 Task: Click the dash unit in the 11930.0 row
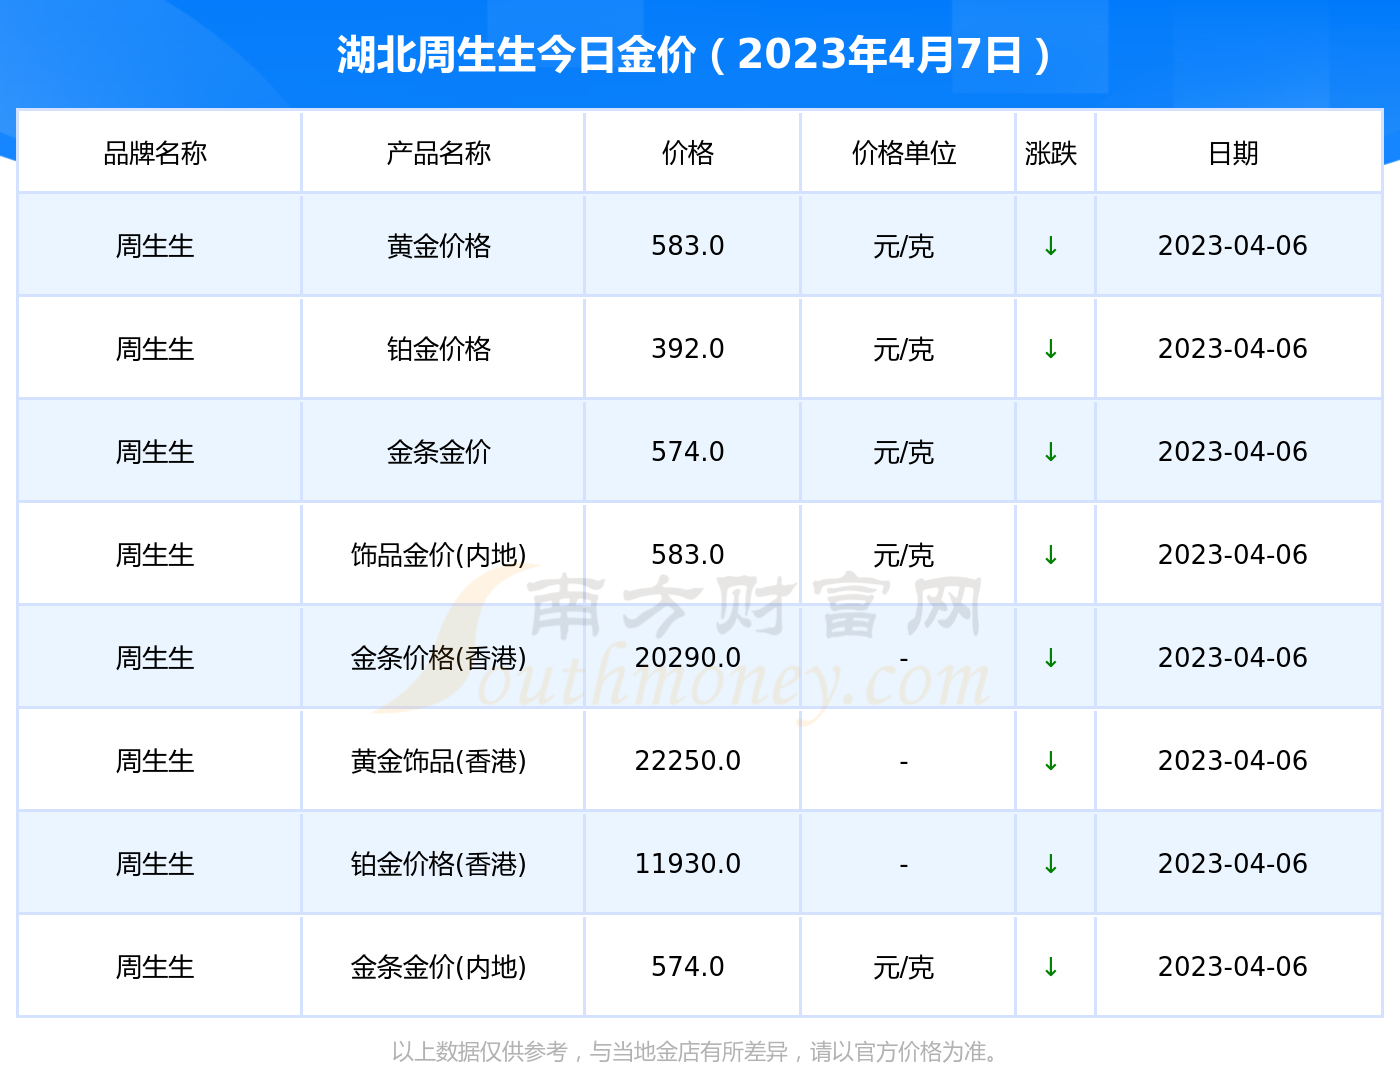904,865
